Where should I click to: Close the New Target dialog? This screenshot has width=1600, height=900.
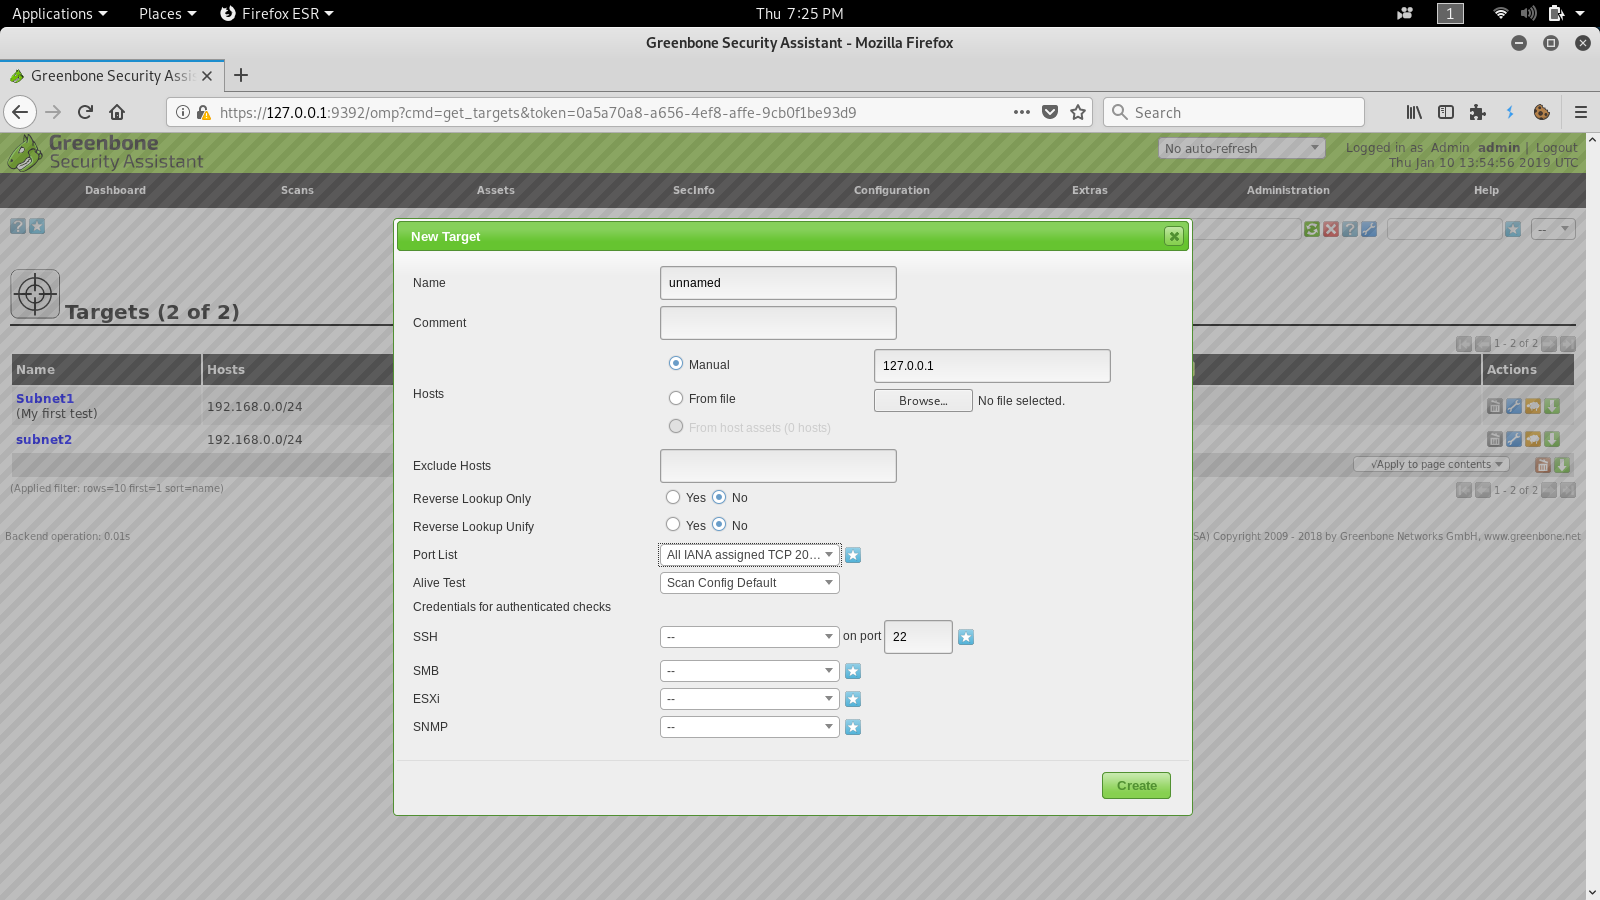pyautogui.click(x=1174, y=236)
